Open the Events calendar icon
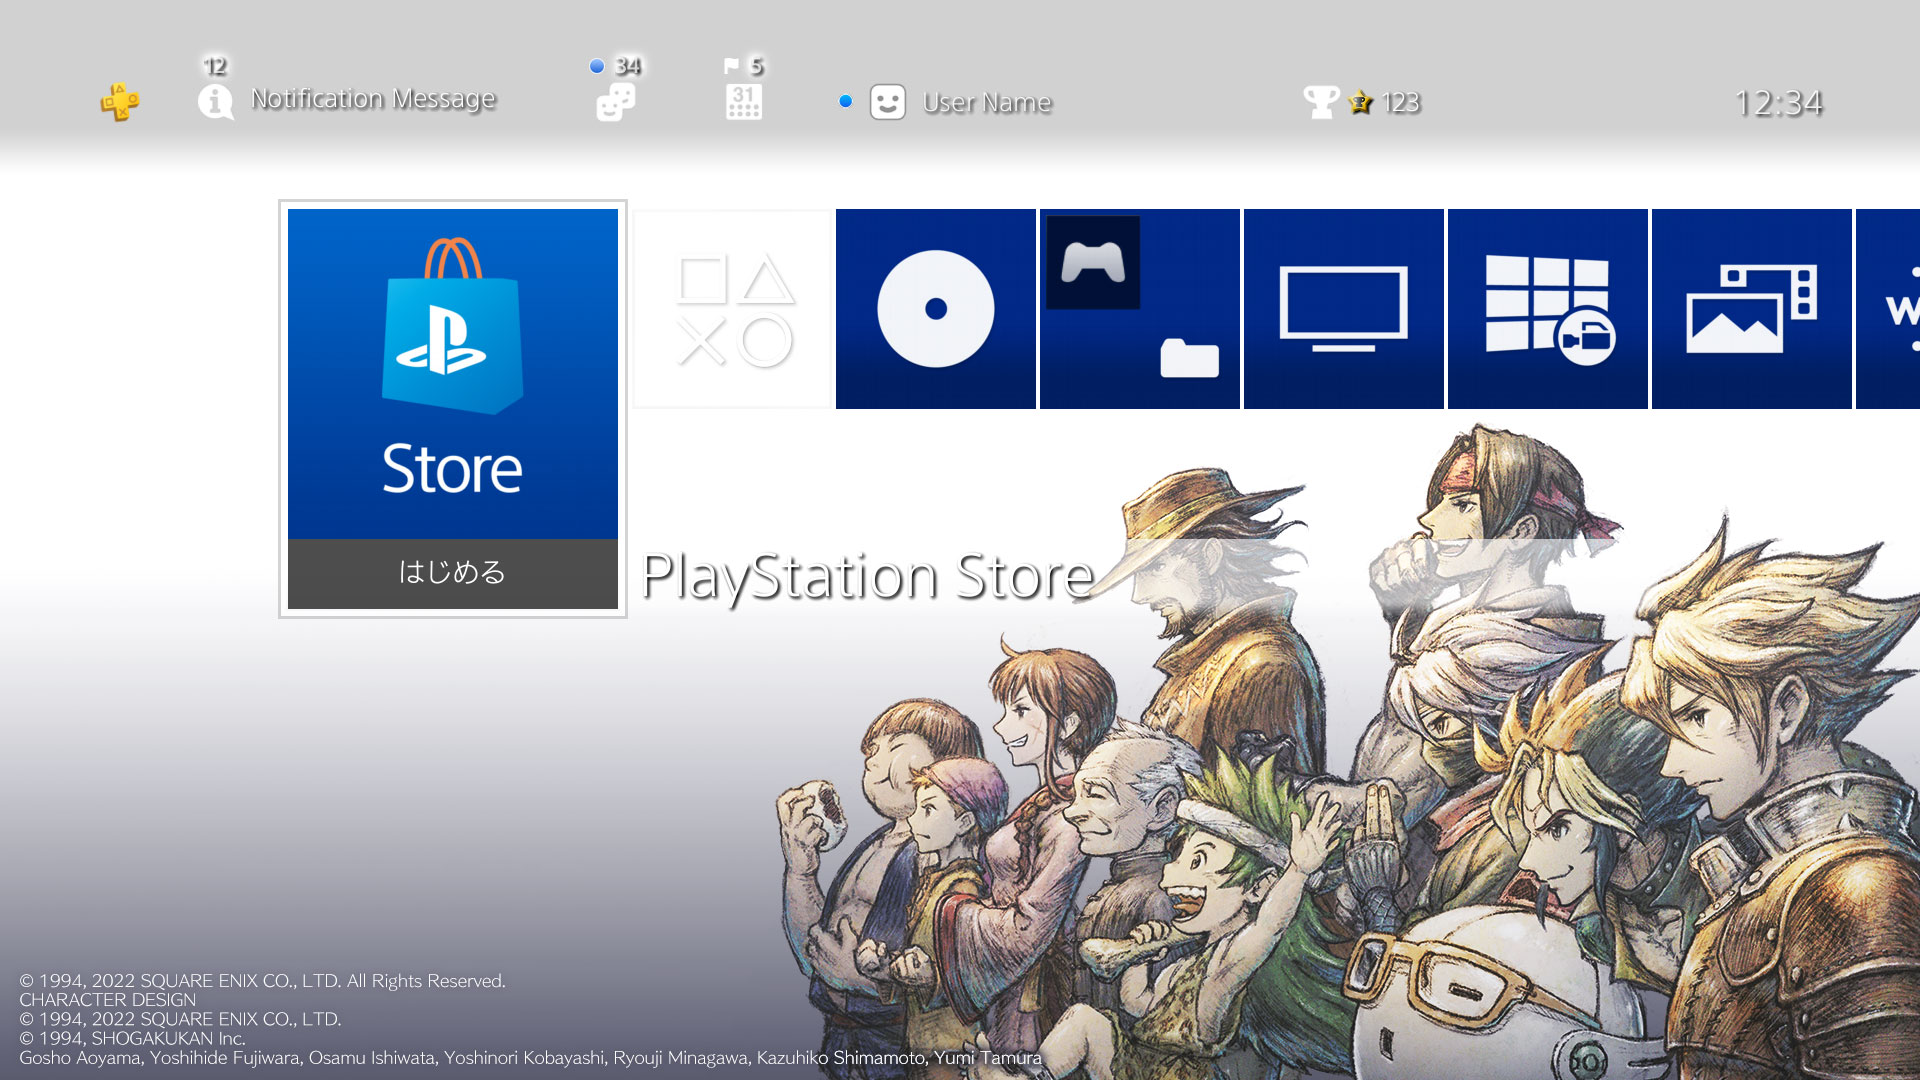The height and width of the screenshot is (1080, 1920). pyautogui.click(x=743, y=102)
